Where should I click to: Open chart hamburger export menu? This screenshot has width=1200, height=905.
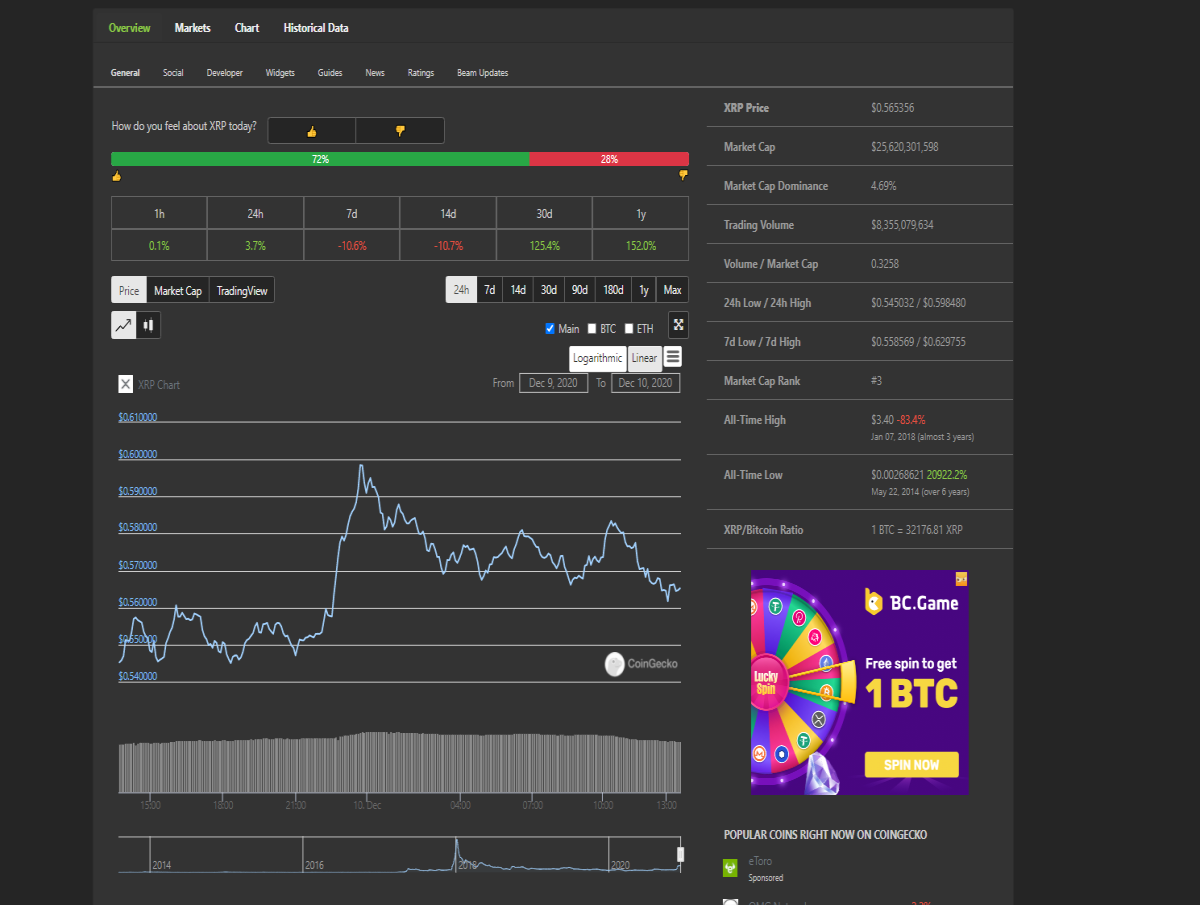click(x=673, y=356)
